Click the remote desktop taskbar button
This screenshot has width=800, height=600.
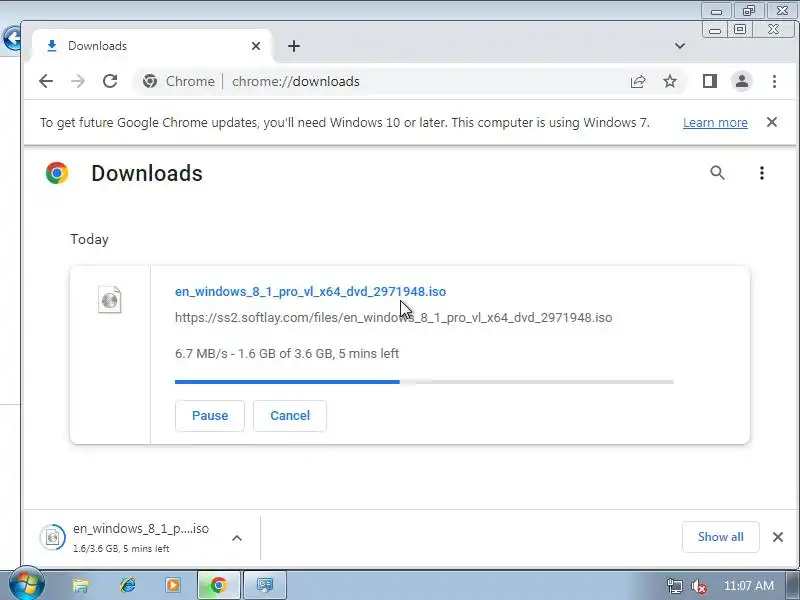tap(265, 585)
